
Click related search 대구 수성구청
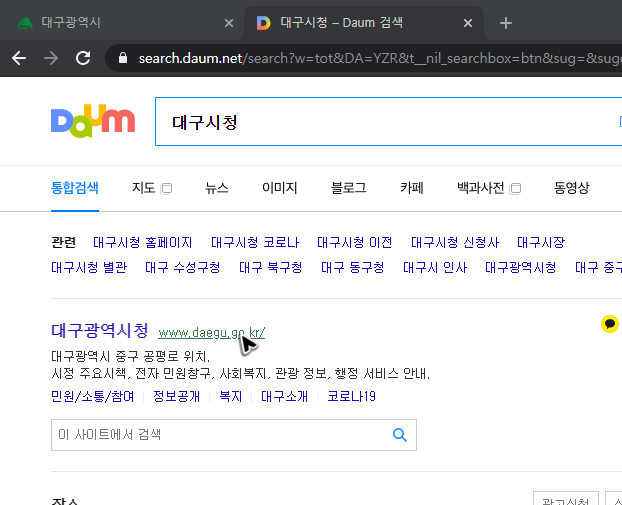(x=182, y=267)
